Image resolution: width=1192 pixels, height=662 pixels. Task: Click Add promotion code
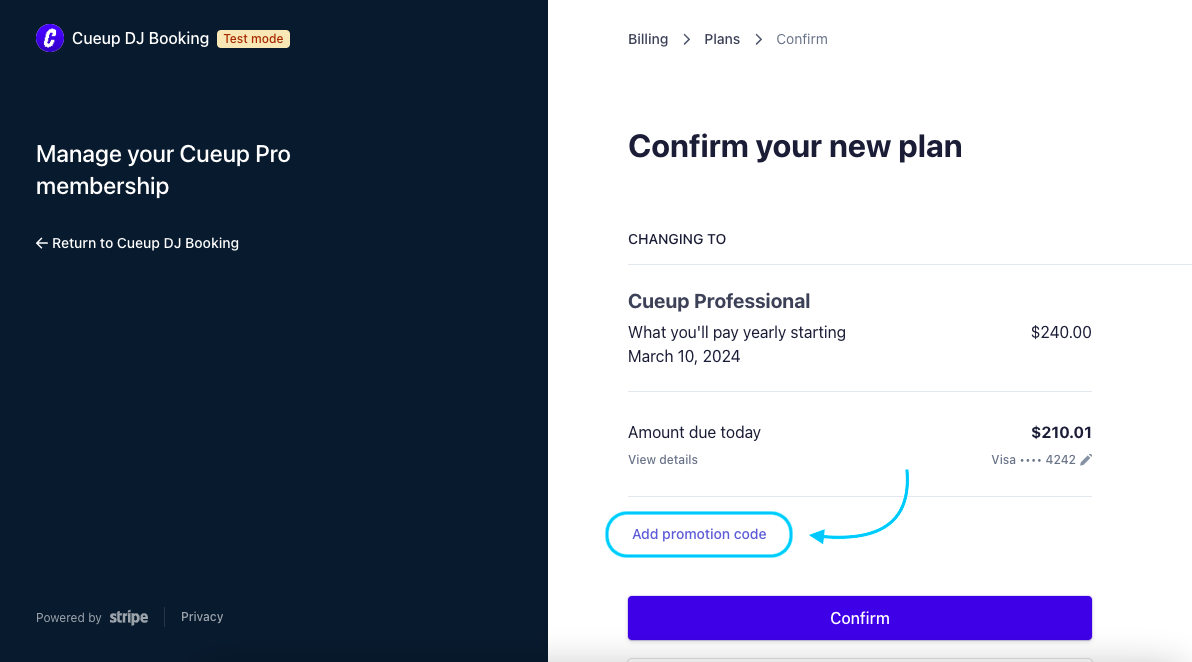point(699,534)
